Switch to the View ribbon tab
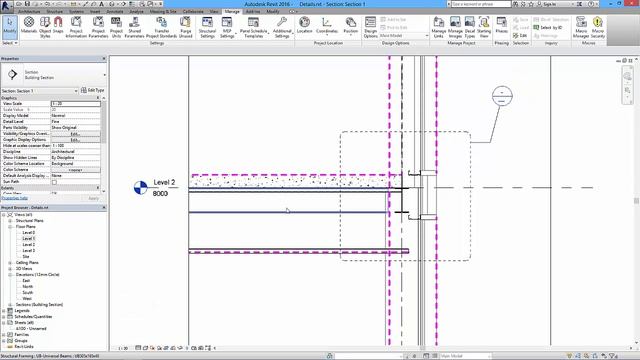 tap(214, 11)
